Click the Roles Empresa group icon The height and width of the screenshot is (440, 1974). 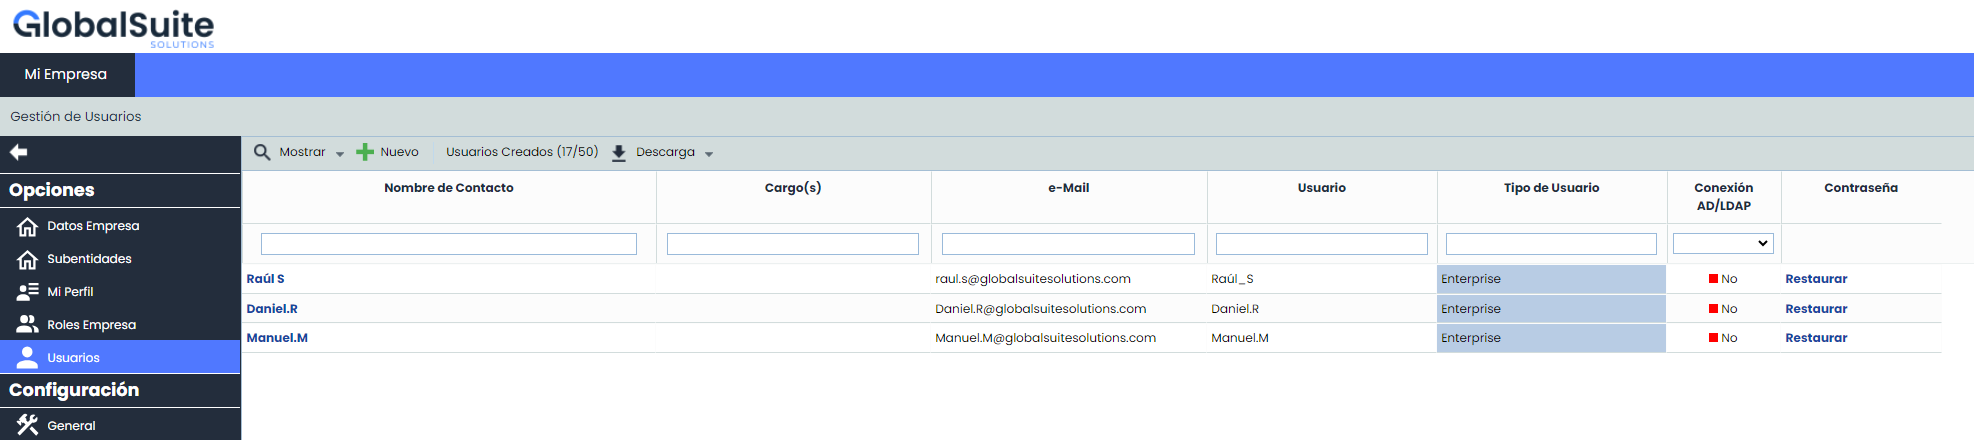(27, 325)
